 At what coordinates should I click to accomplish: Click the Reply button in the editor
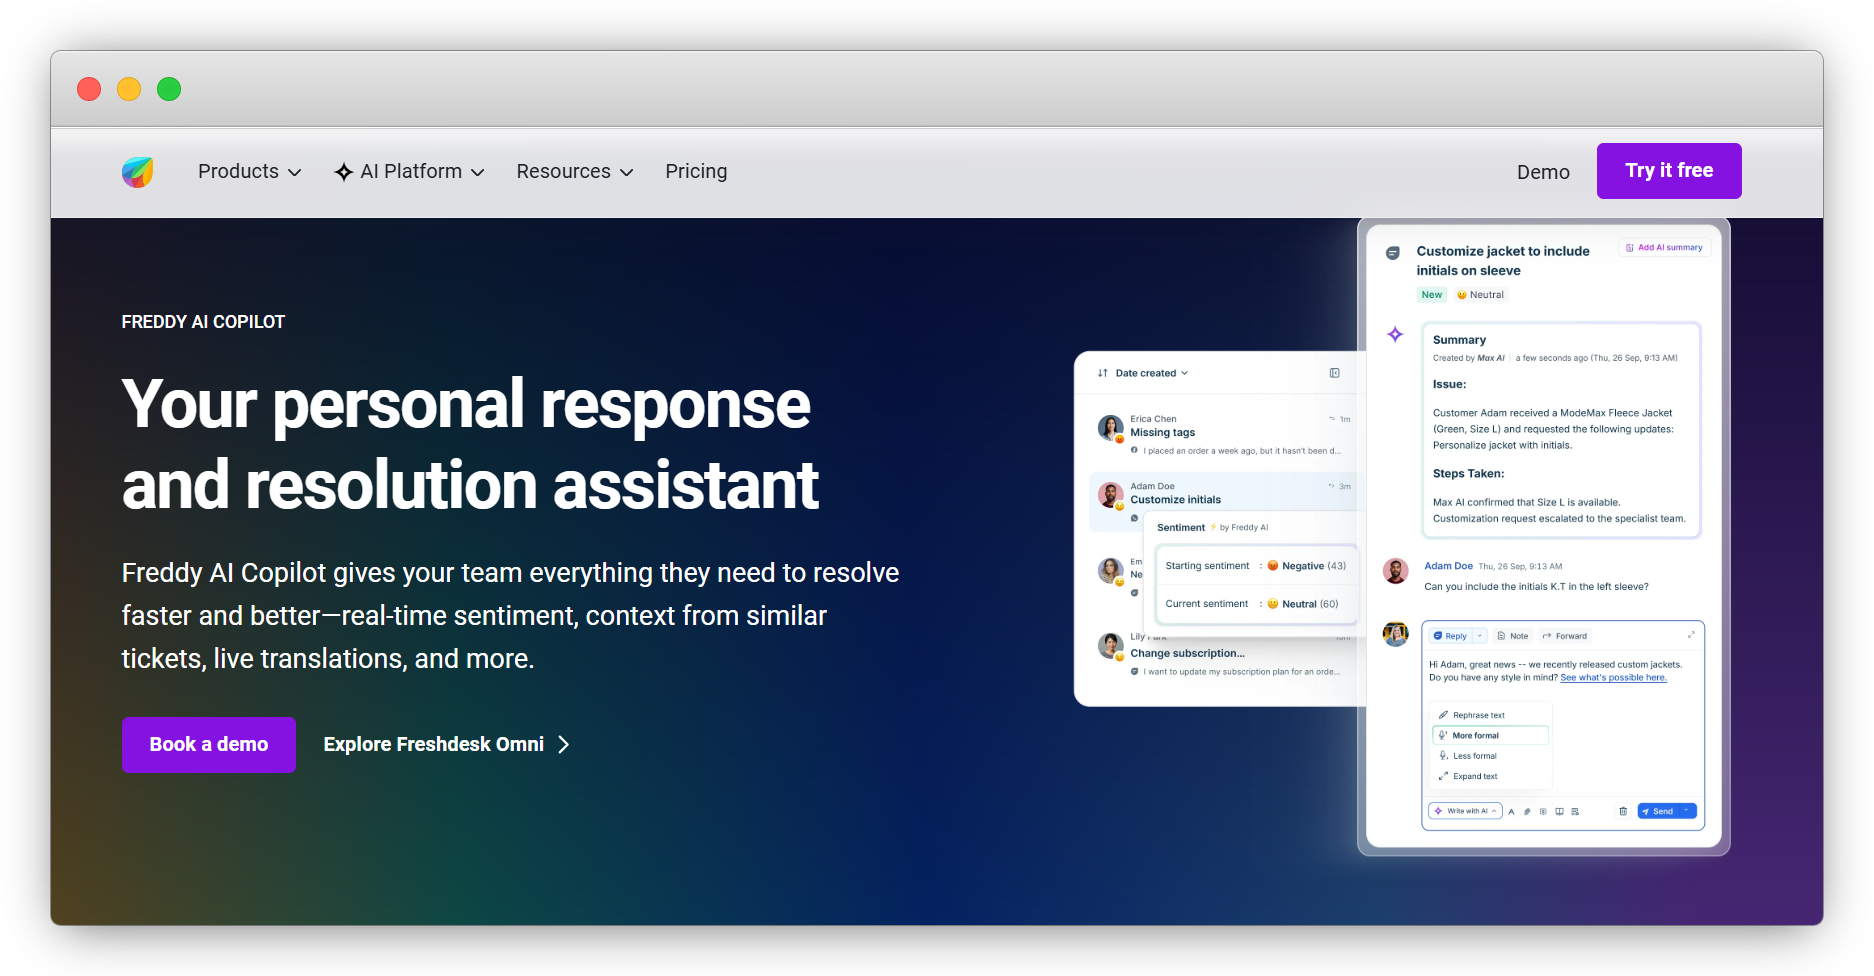click(x=1450, y=636)
